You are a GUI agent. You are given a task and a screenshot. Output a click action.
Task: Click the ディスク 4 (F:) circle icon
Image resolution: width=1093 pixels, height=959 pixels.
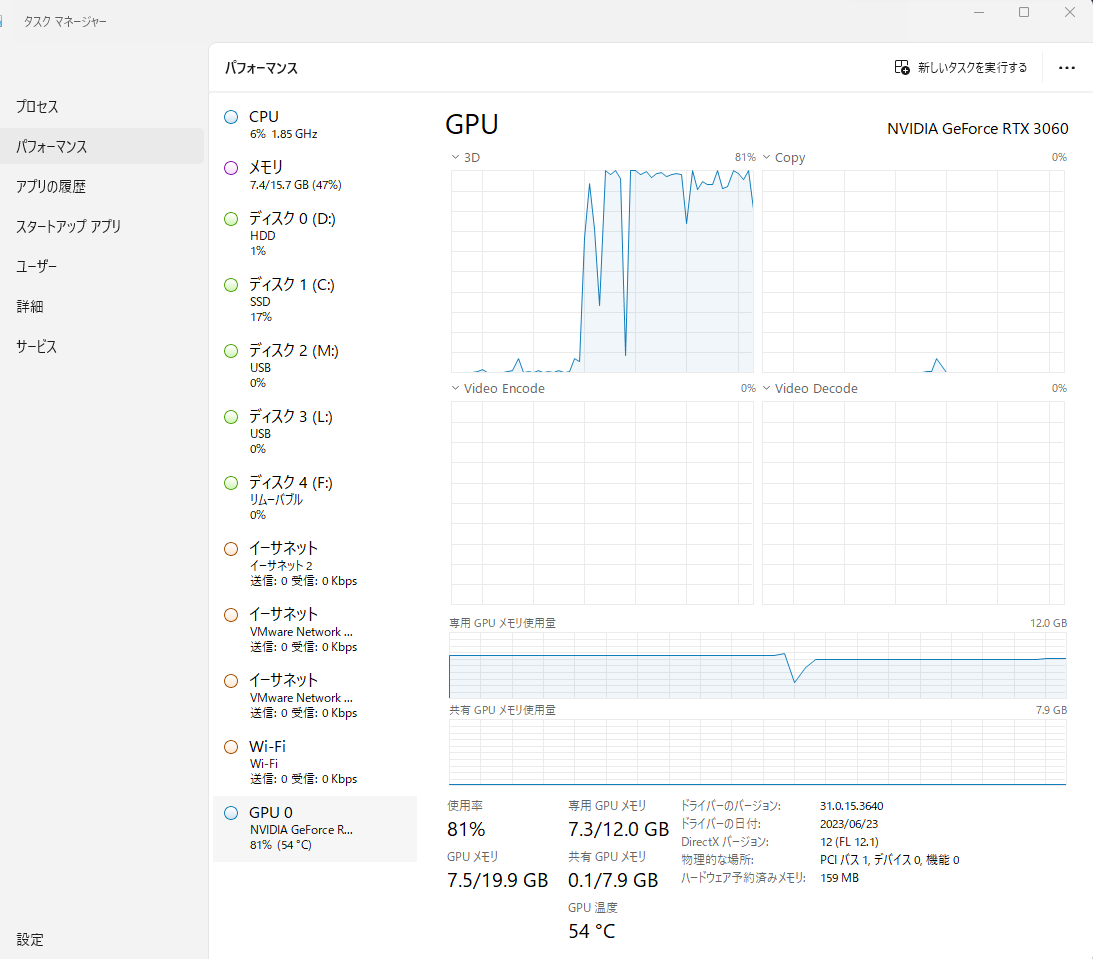231,483
